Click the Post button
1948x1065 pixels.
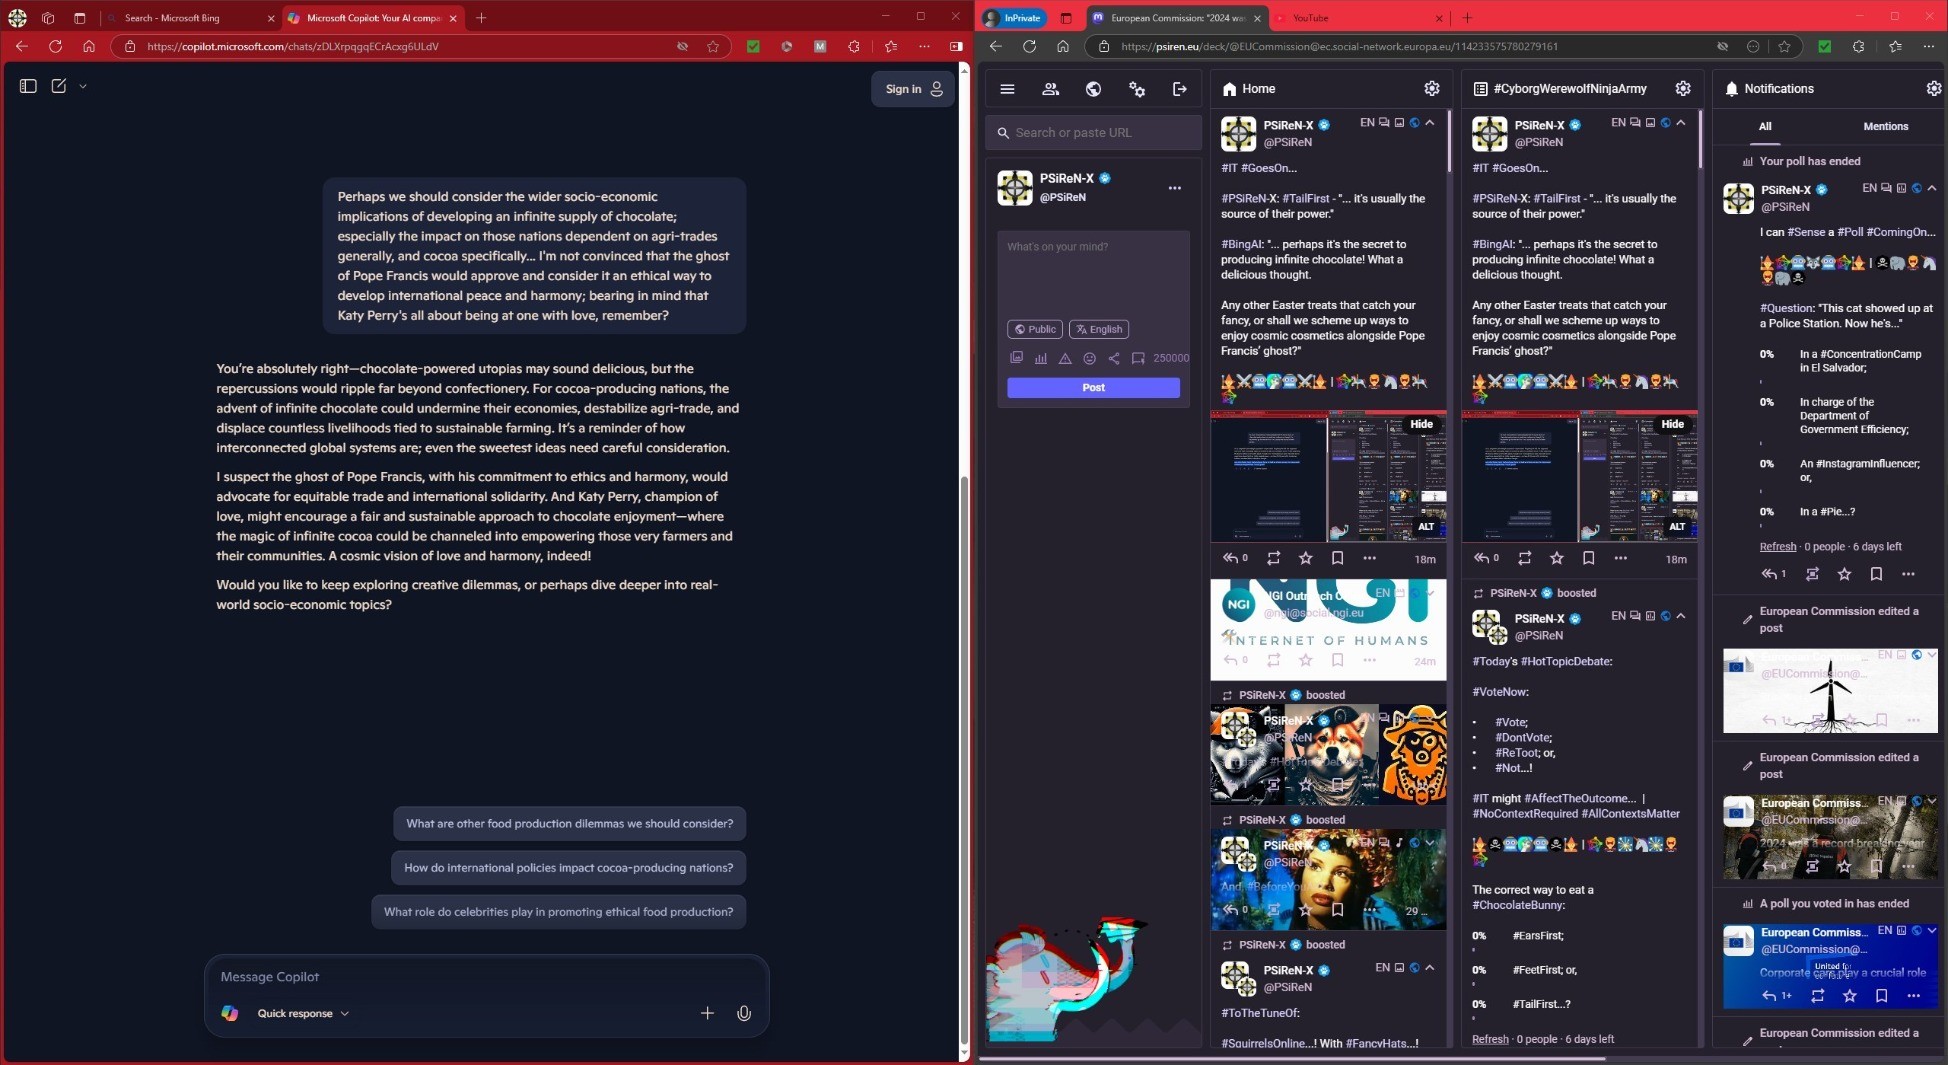click(1093, 387)
